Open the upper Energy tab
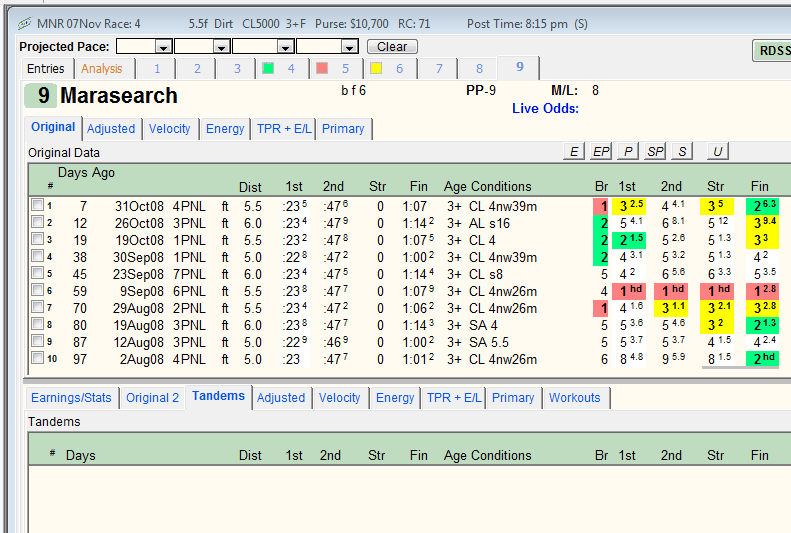The image size is (791, 533). coord(225,129)
